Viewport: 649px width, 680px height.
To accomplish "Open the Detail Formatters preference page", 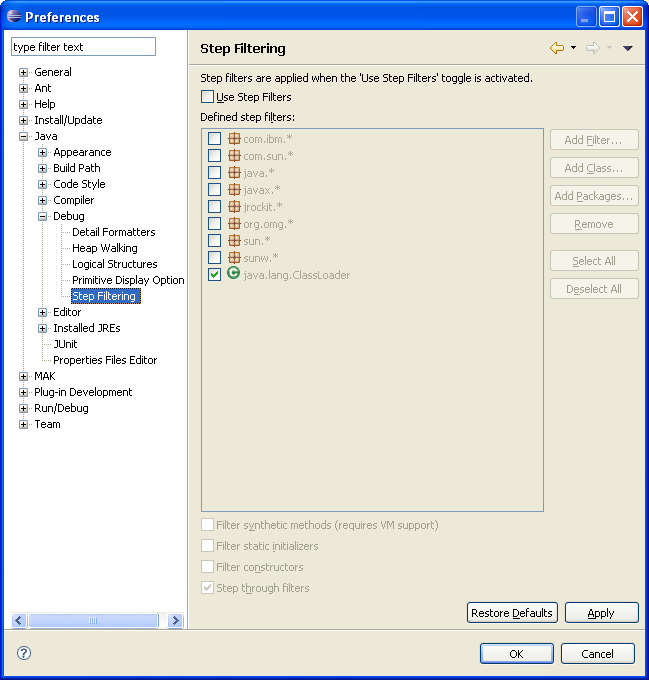I will click(113, 232).
